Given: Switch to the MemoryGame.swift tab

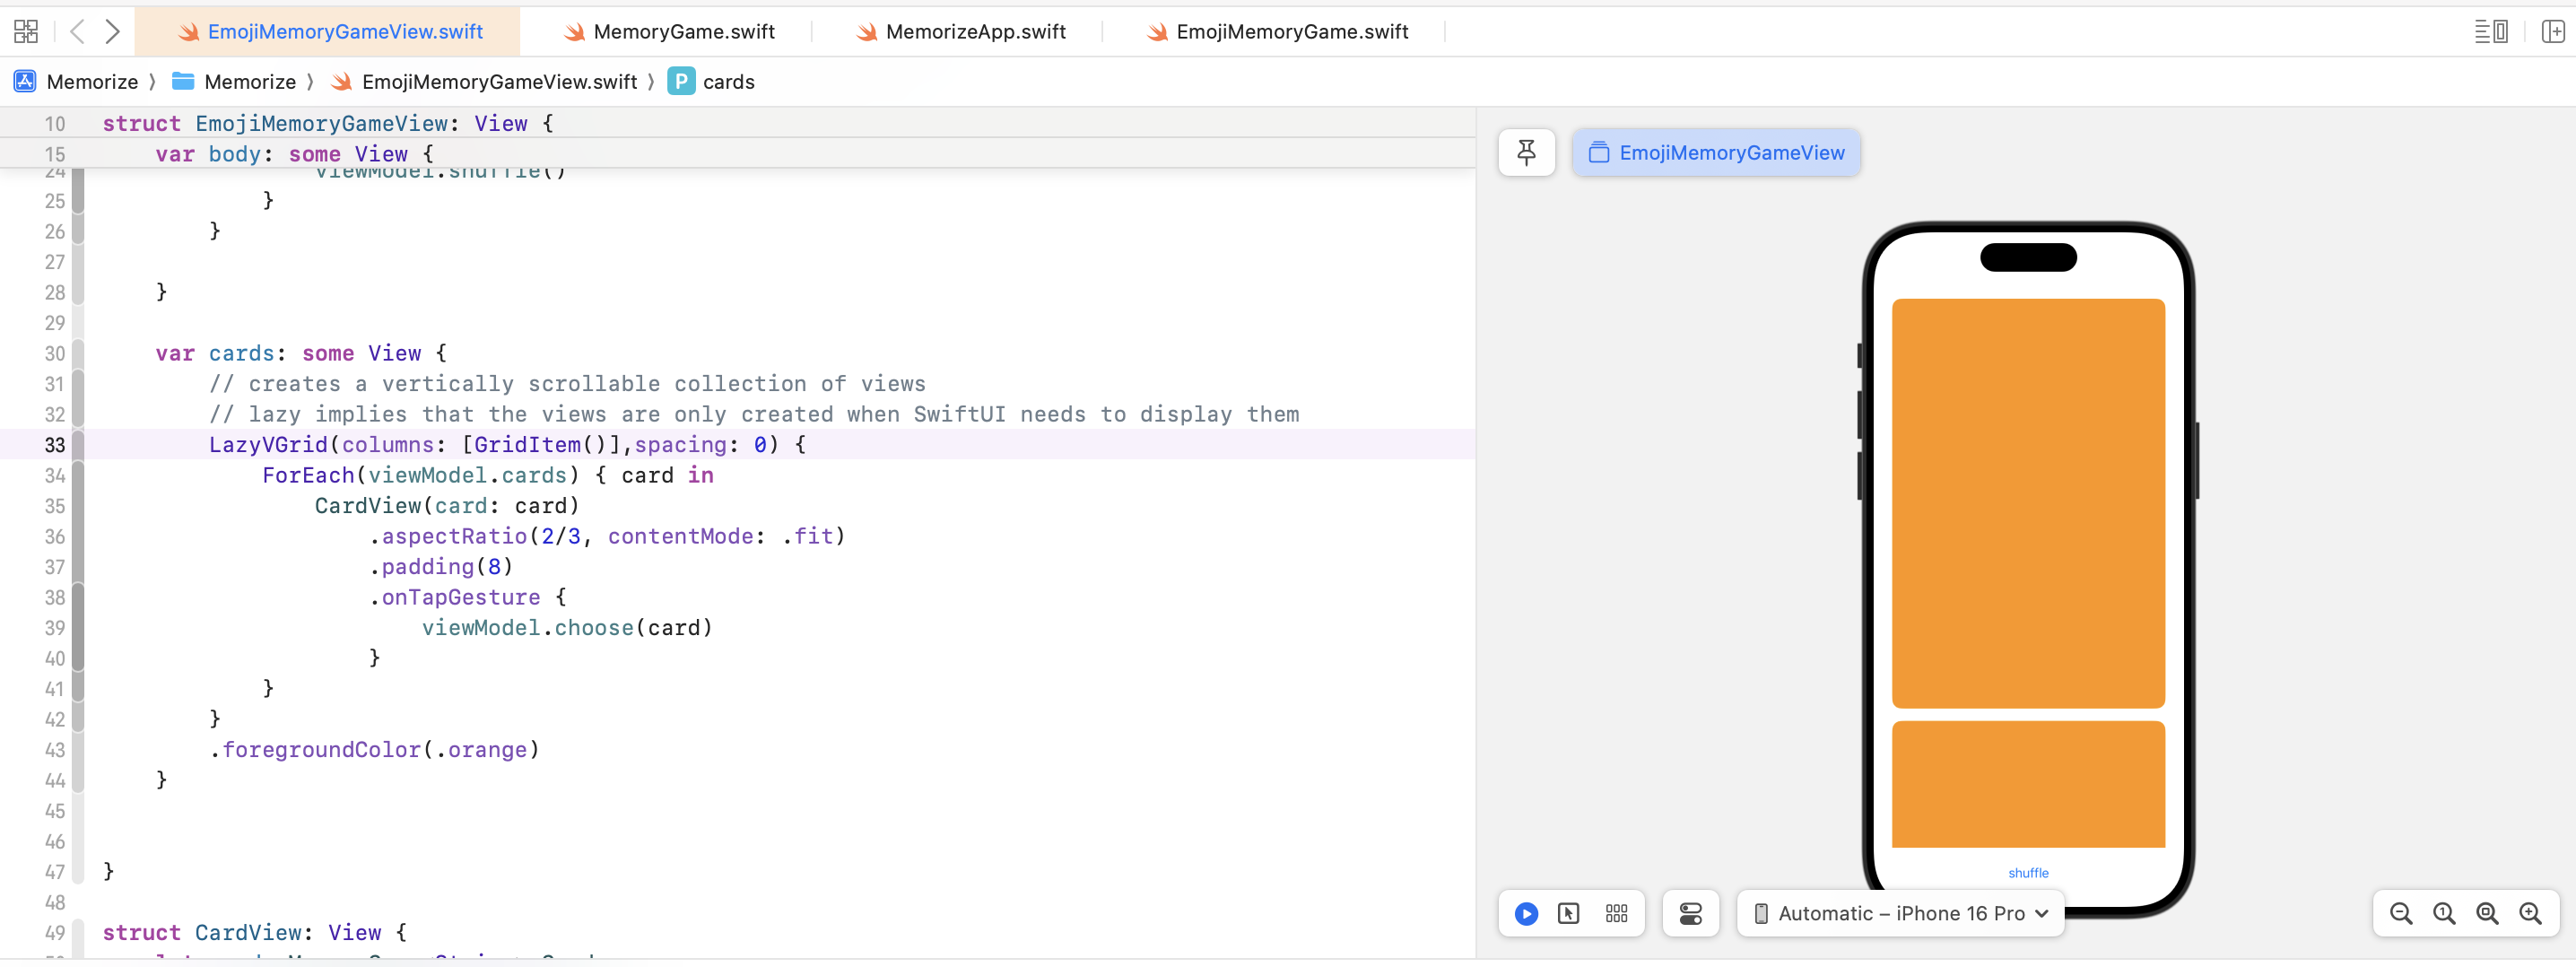Looking at the screenshot, I should pos(683,32).
